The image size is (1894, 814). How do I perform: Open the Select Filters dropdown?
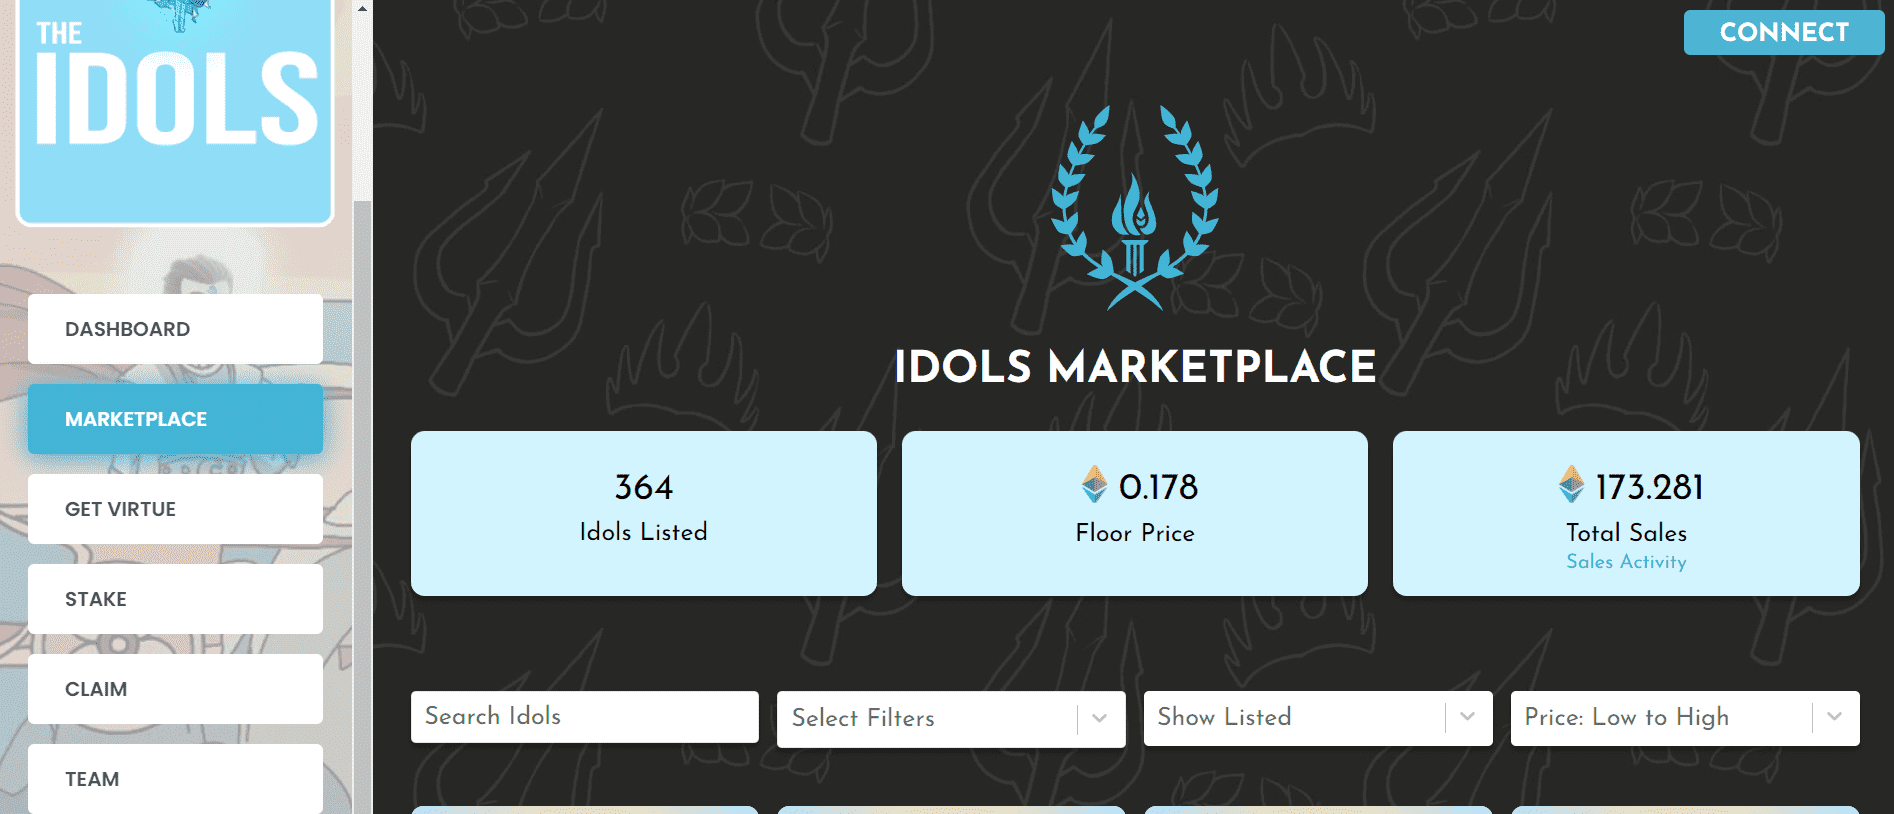[x=950, y=718]
